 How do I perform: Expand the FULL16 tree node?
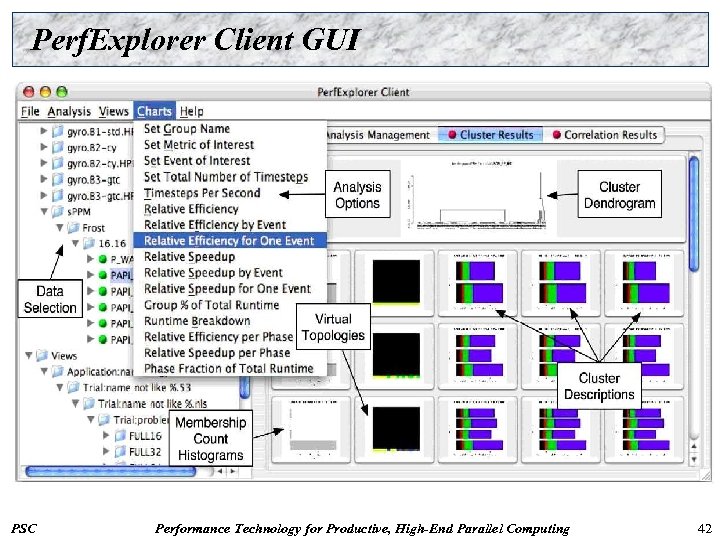point(106,435)
